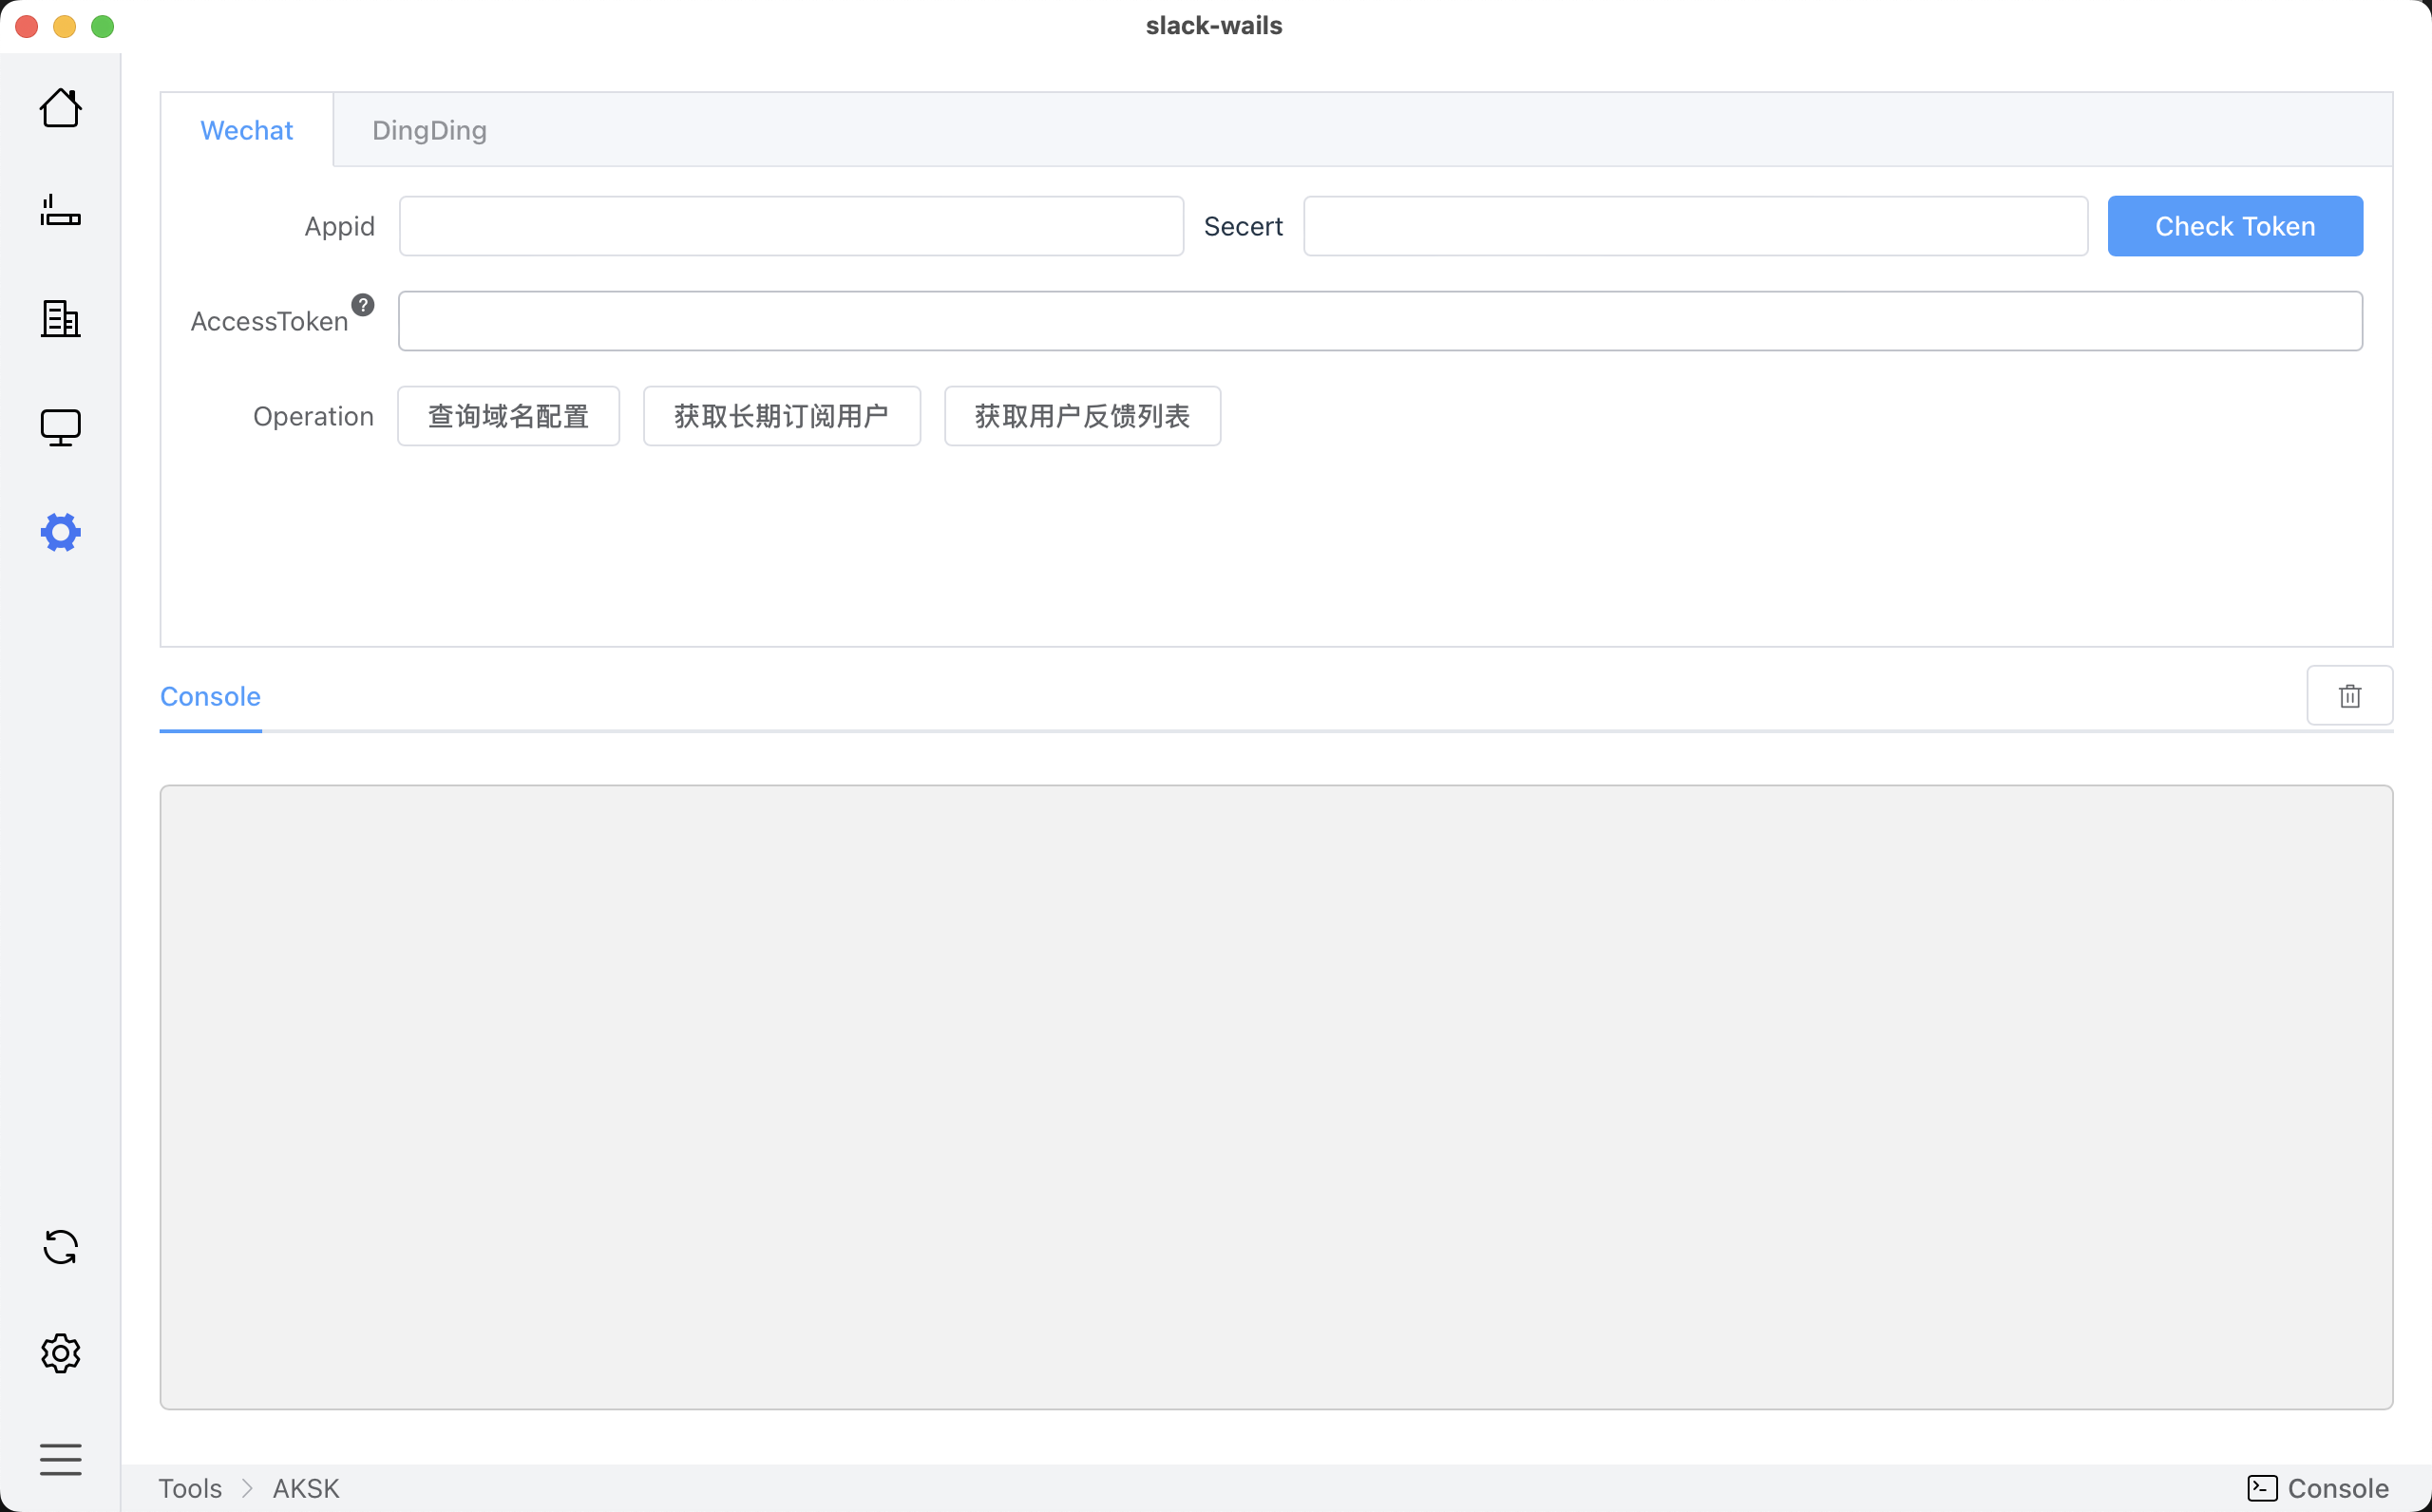Clear console with the trash icon
The image size is (2432, 1512).
pyautogui.click(x=2349, y=696)
